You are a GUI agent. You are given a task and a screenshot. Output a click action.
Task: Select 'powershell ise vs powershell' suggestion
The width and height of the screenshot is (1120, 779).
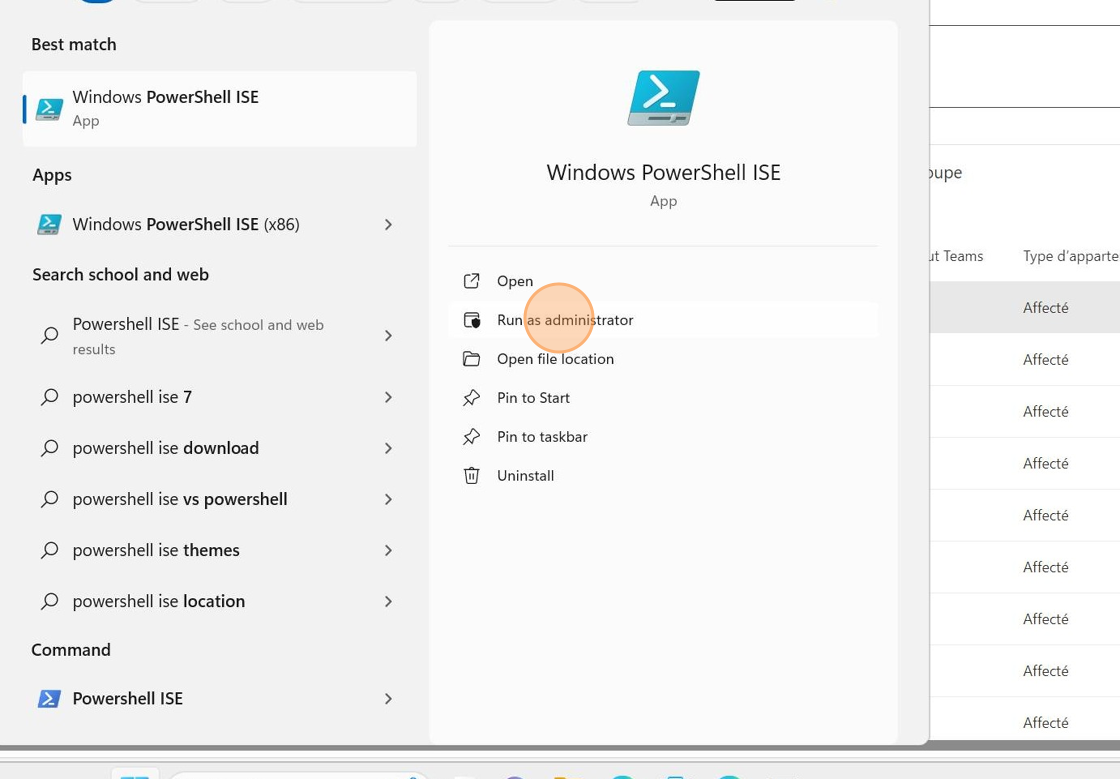tap(219, 499)
